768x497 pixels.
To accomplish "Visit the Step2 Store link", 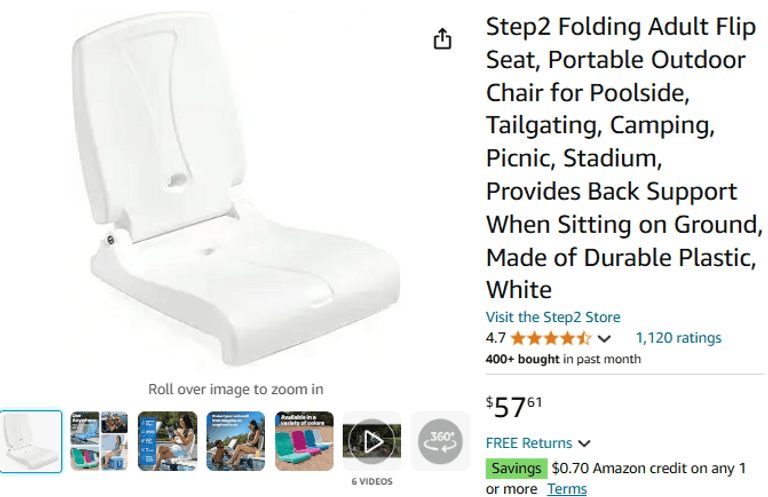I will [x=553, y=317].
